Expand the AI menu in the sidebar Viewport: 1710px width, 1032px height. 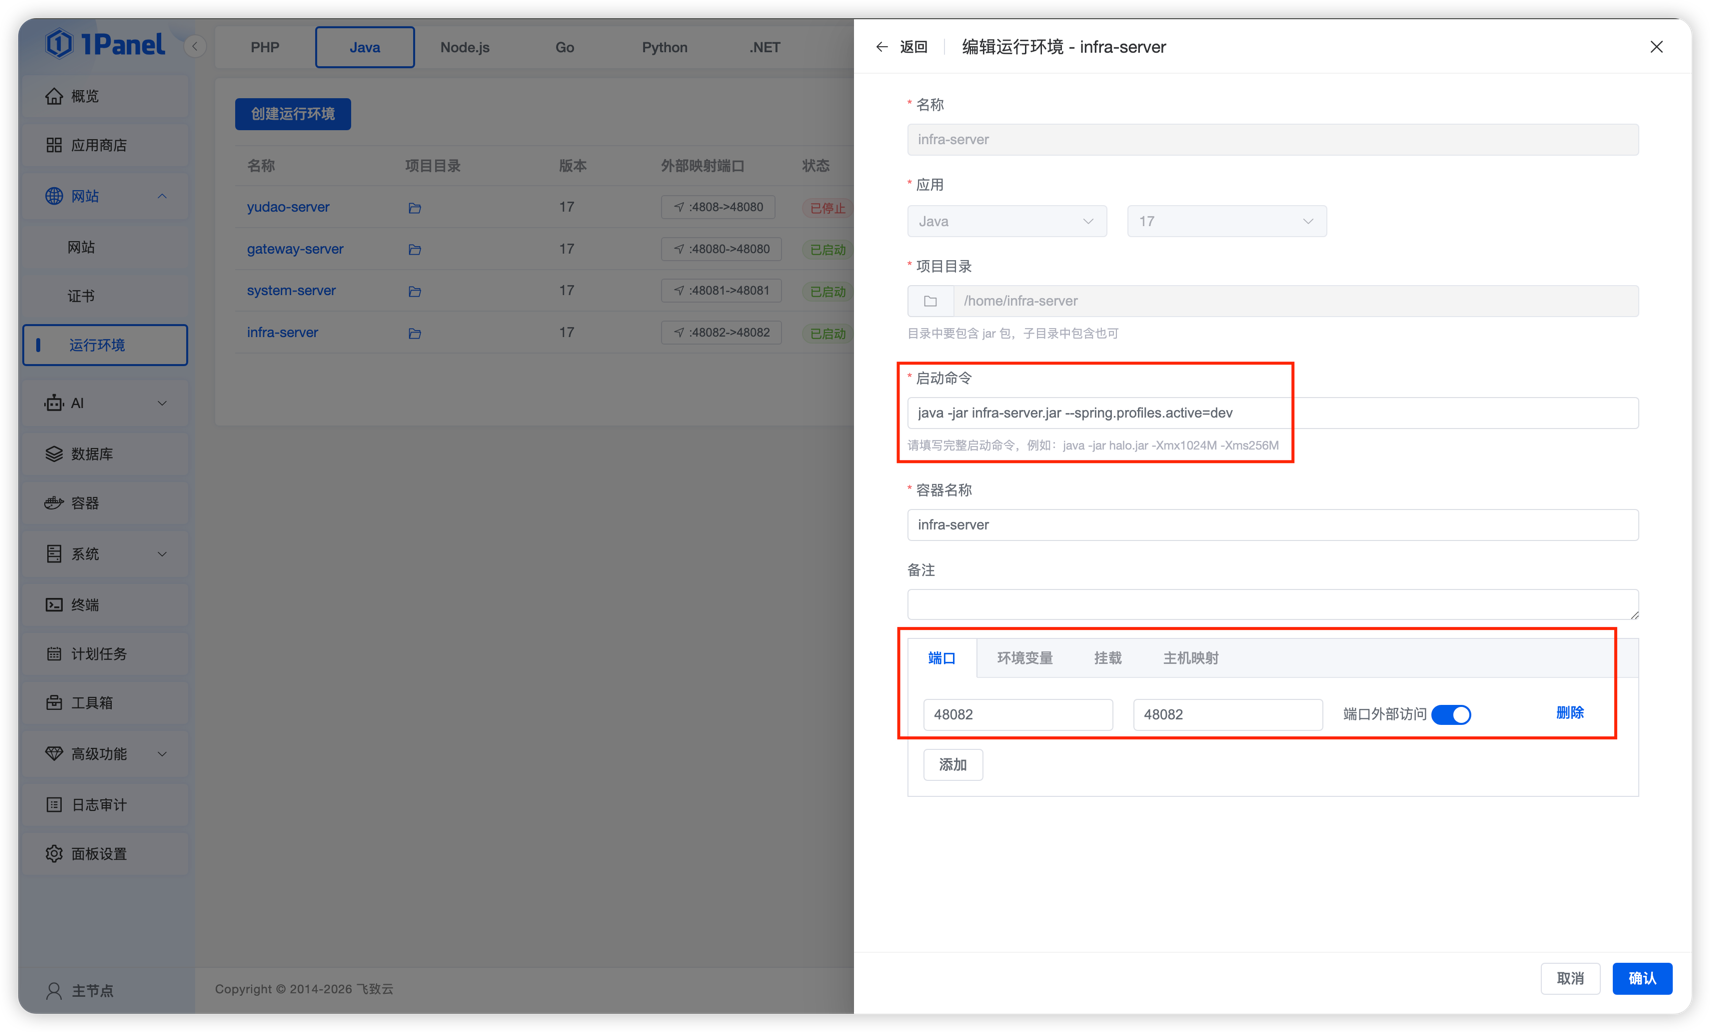click(x=105, y=403)
